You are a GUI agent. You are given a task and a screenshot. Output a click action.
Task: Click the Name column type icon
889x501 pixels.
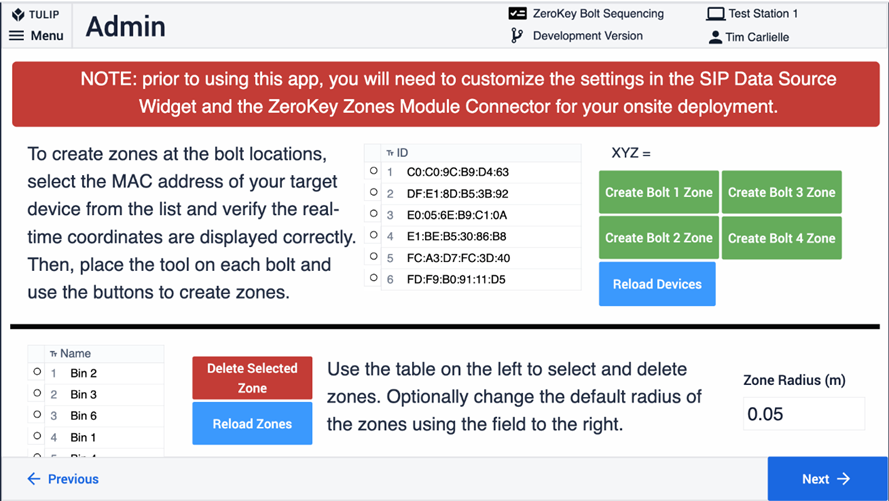[53, 354]
